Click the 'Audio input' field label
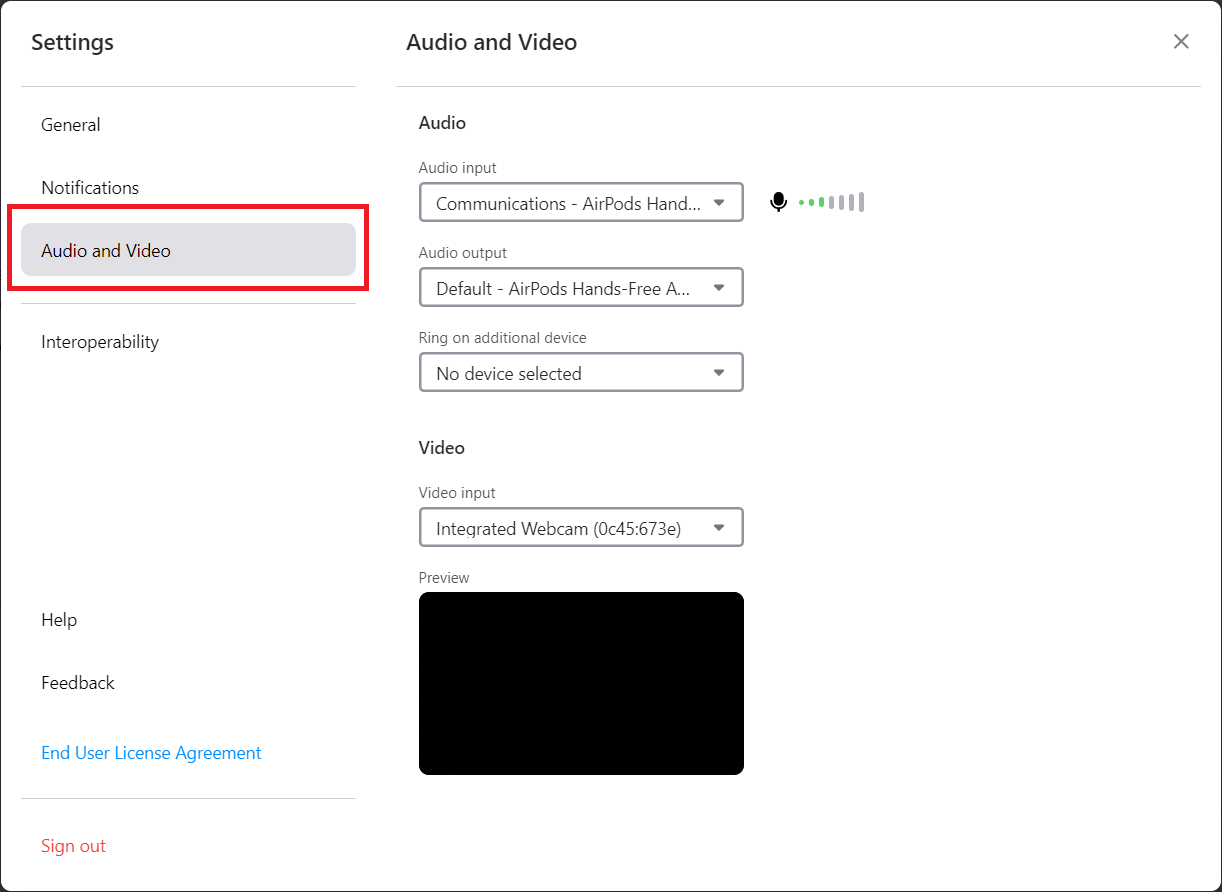 click(x=457, y=168)
